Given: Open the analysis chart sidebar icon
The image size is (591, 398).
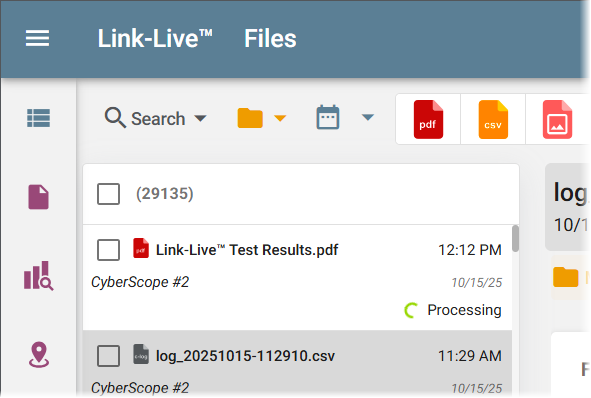Looking at the screenshot, I should click(38, 276).
